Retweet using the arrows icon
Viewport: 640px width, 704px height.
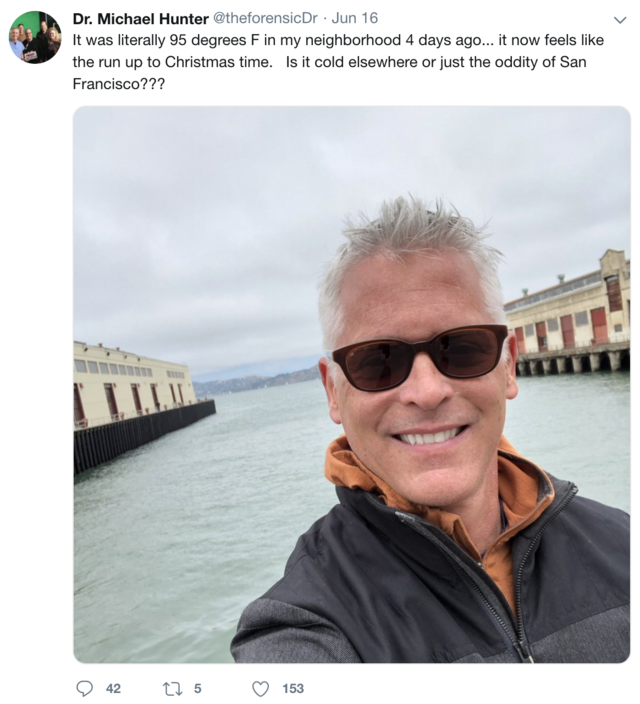(x=171, y=688)
